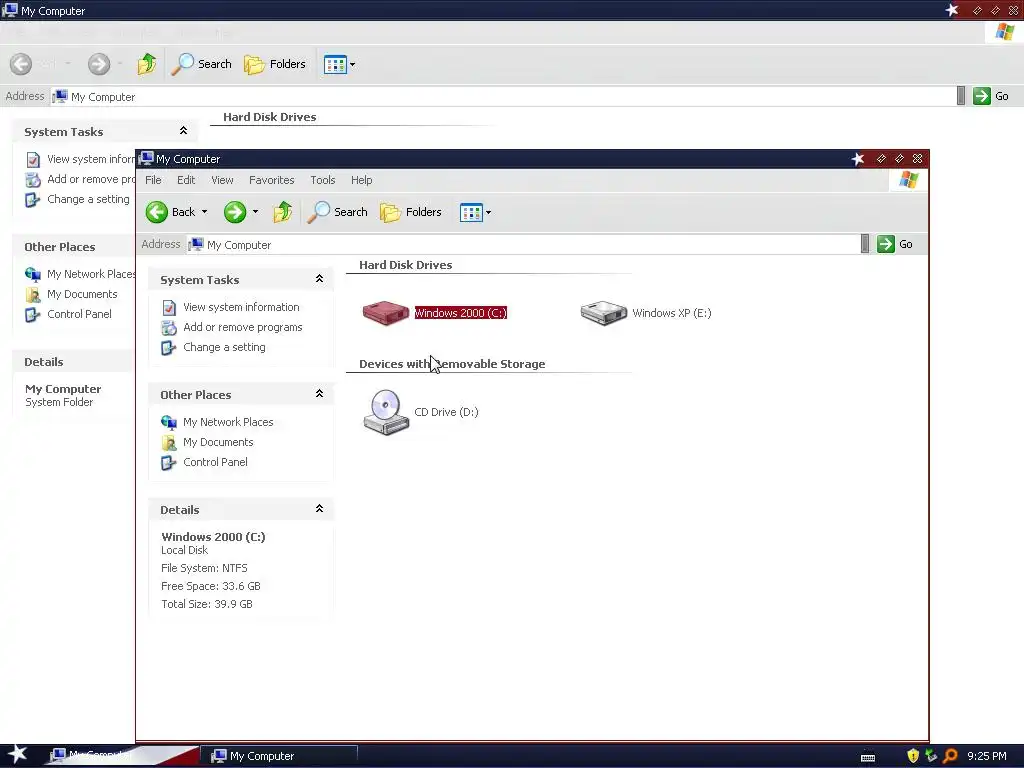Click My Network Places globe icon in front window
Viewport: 1024px width, 768px height.
coord(169,423)
